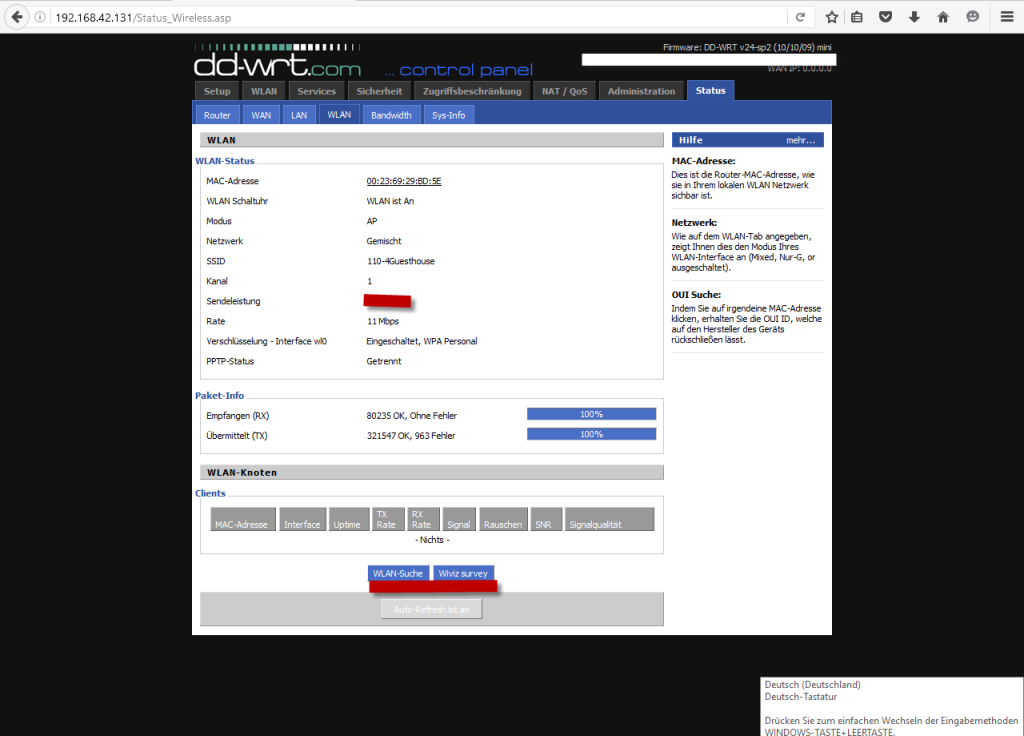This screenshot has height=736, width=1024.
Task: Click the Firmware DD-WRT v24-sp2 version text
Action: tap(747, 47)
